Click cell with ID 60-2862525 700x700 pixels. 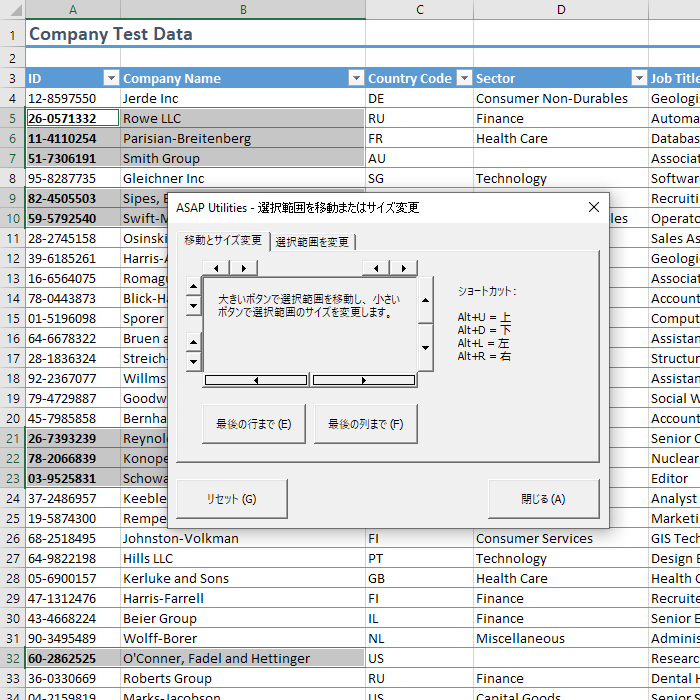click(x=73, y=658)
